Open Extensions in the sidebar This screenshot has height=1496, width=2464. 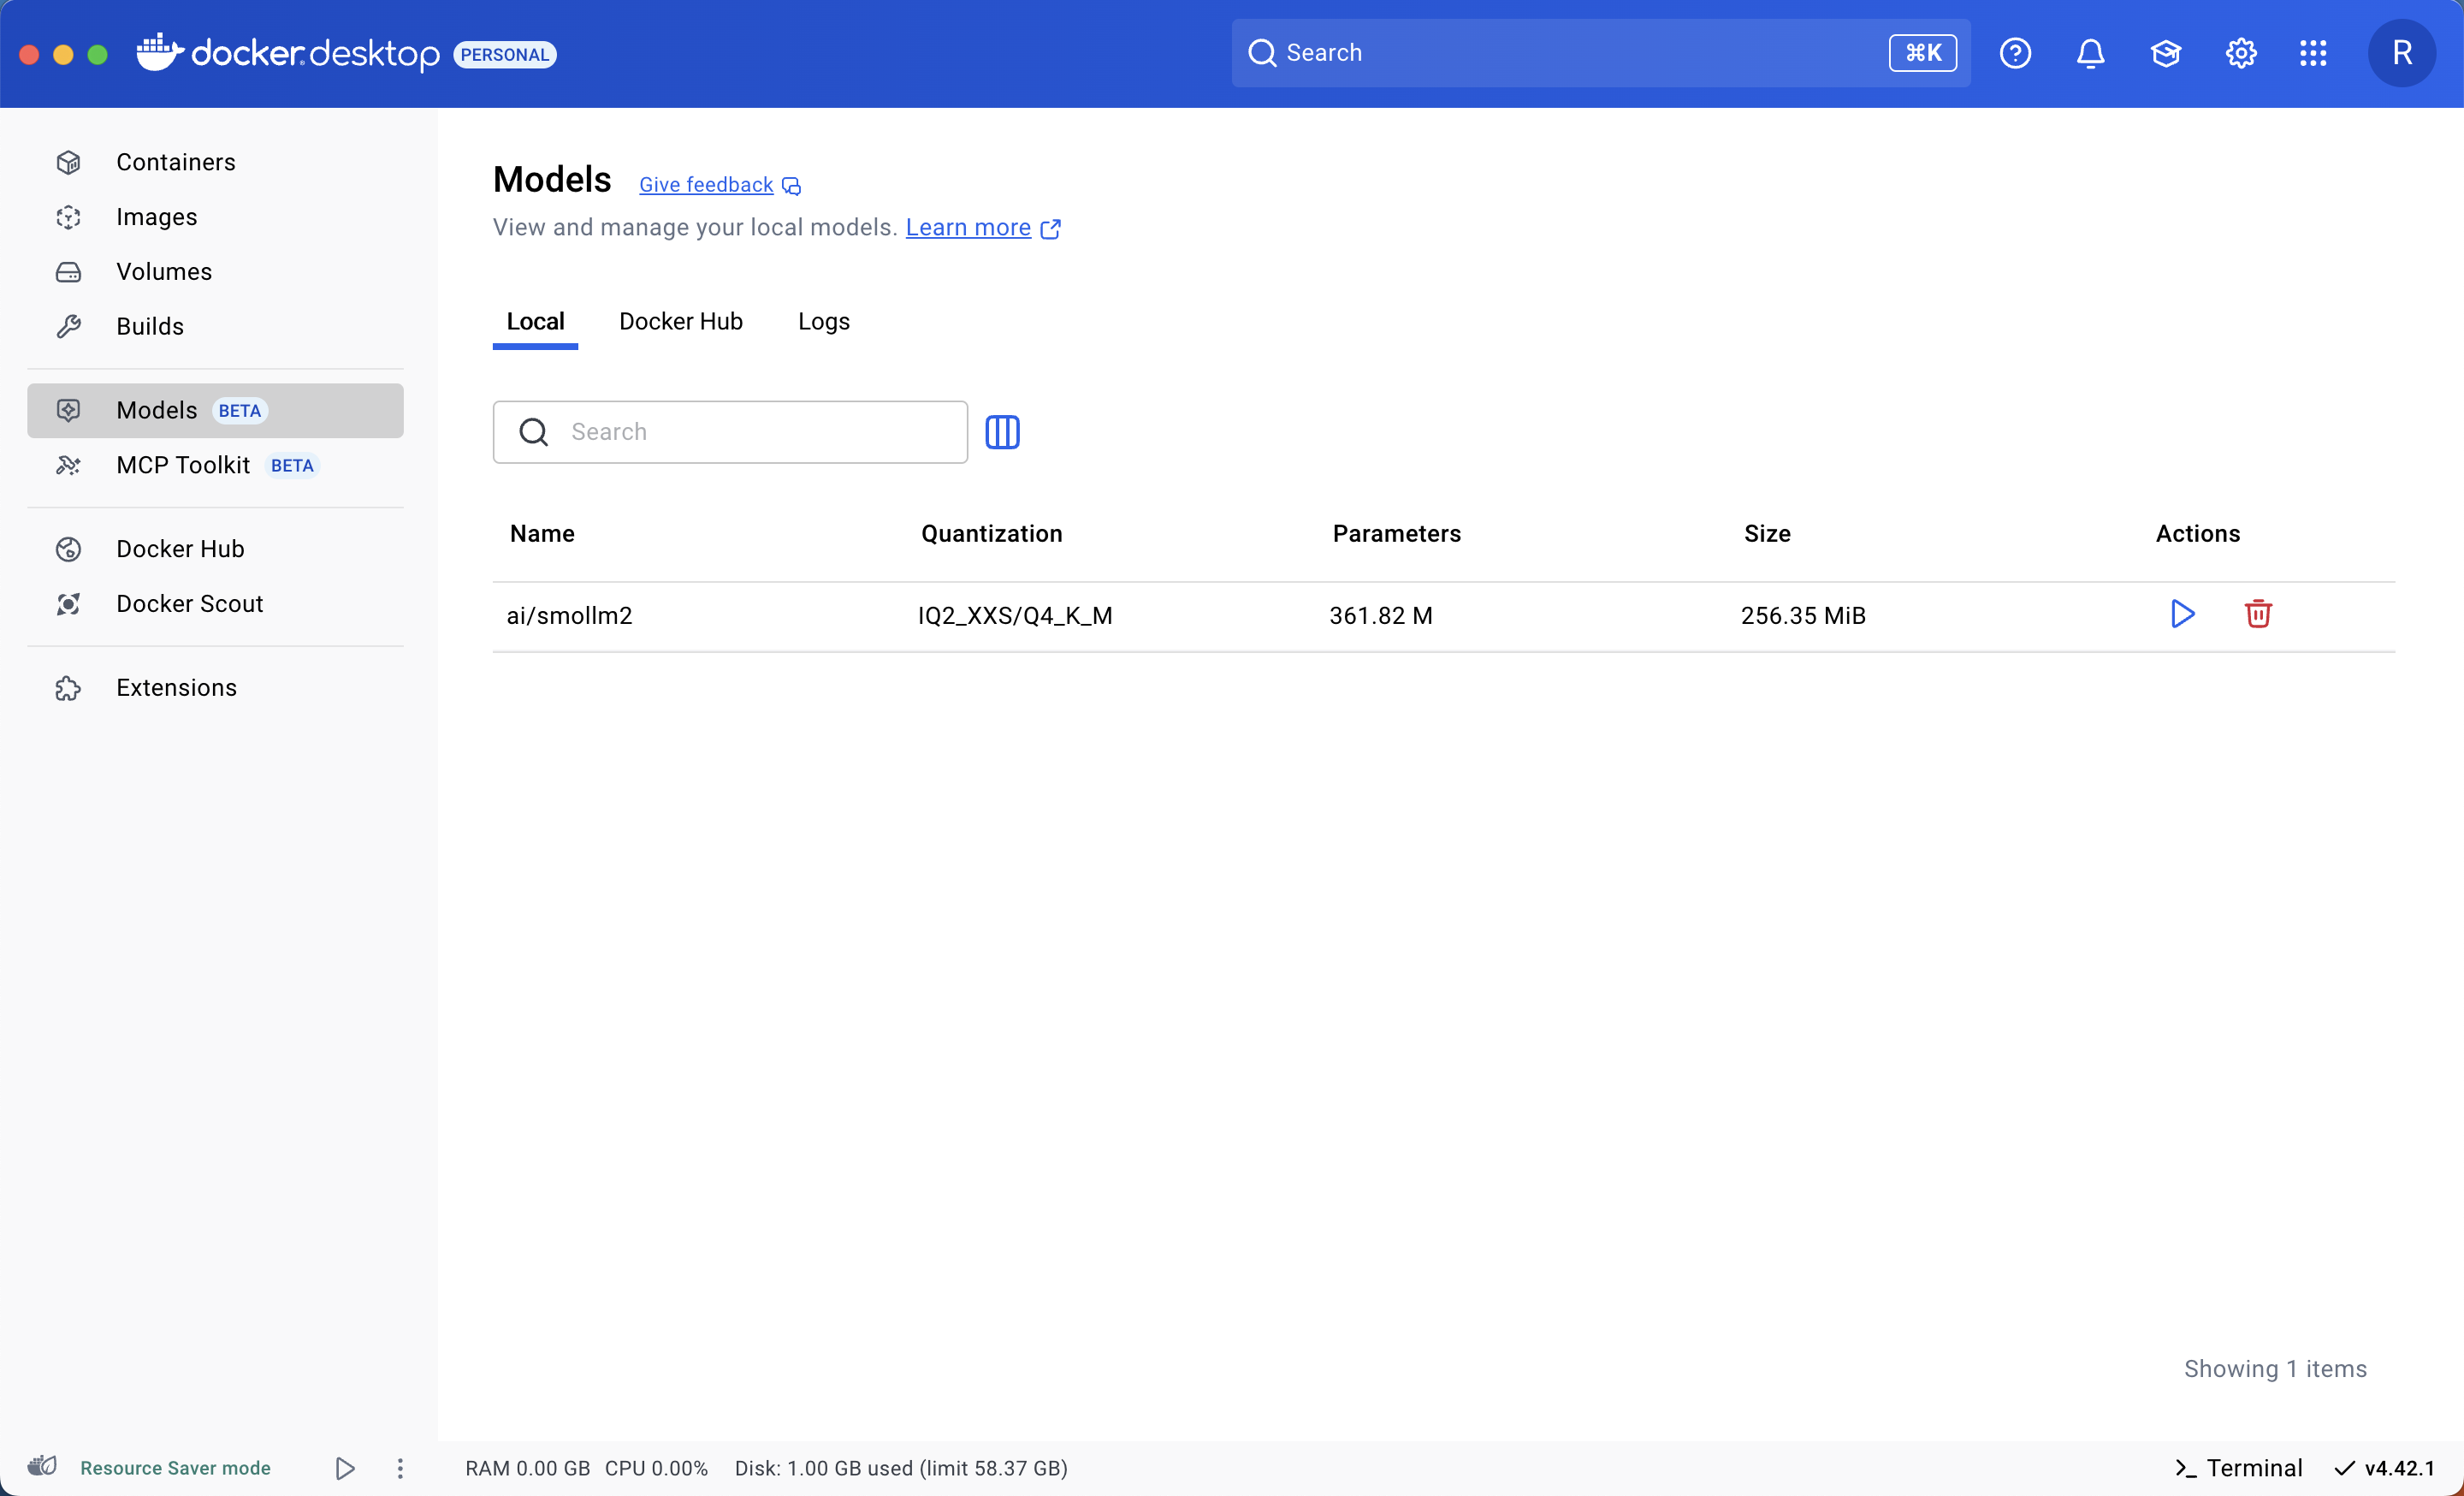coord(215,688)
